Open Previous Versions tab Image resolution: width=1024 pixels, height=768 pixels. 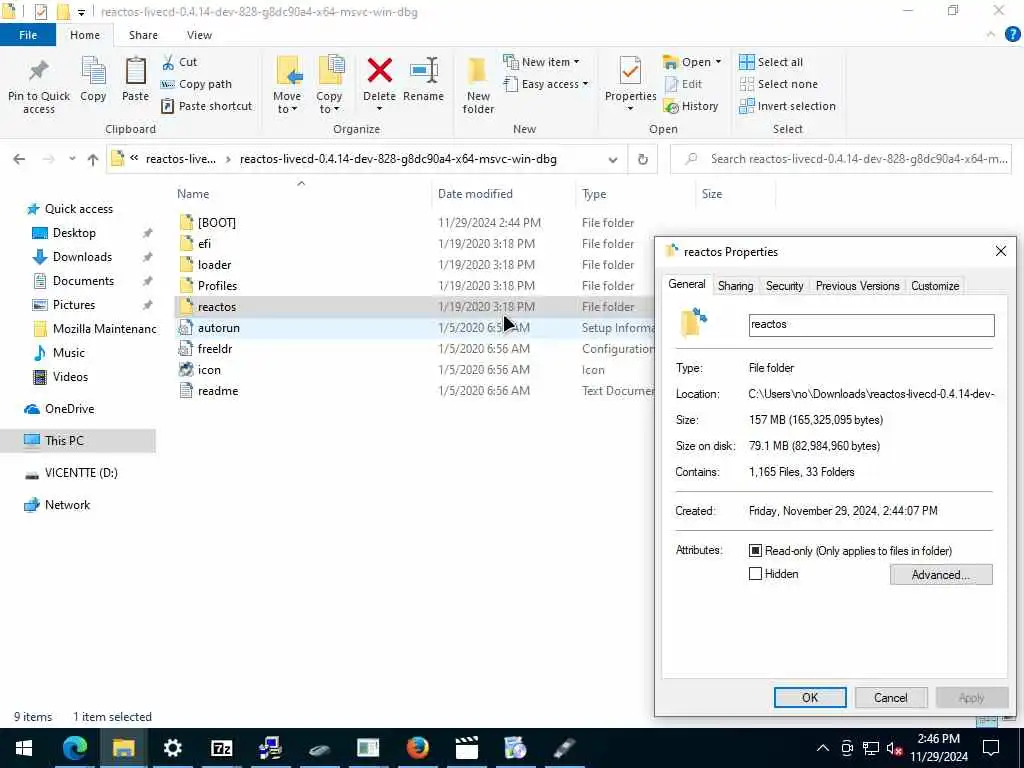857,285
